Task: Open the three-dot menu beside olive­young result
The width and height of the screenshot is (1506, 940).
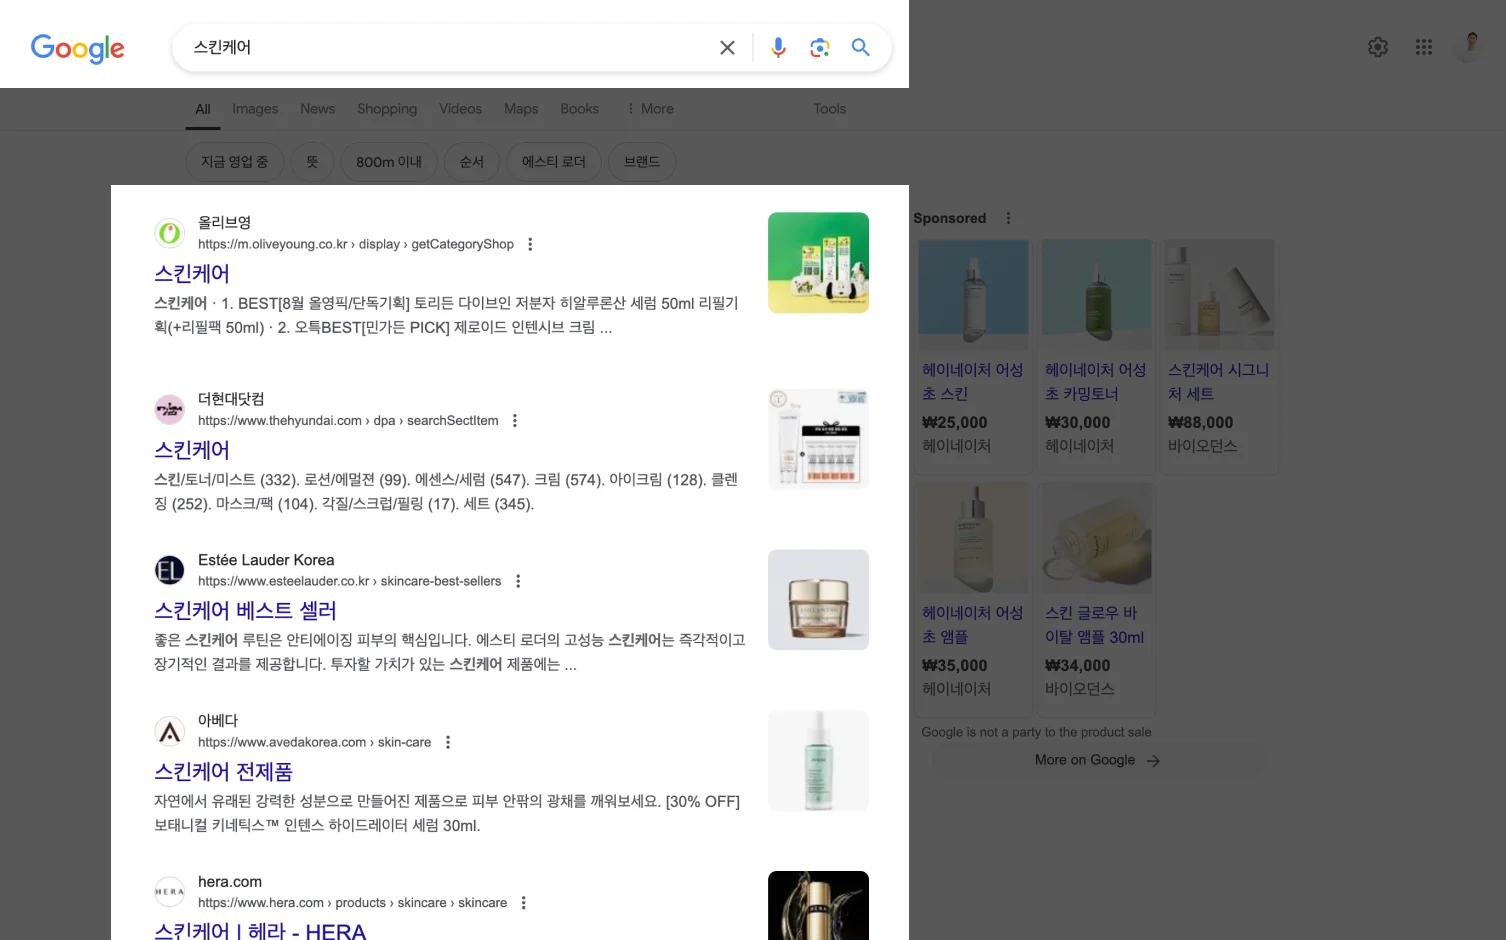Action: [530, 243]
